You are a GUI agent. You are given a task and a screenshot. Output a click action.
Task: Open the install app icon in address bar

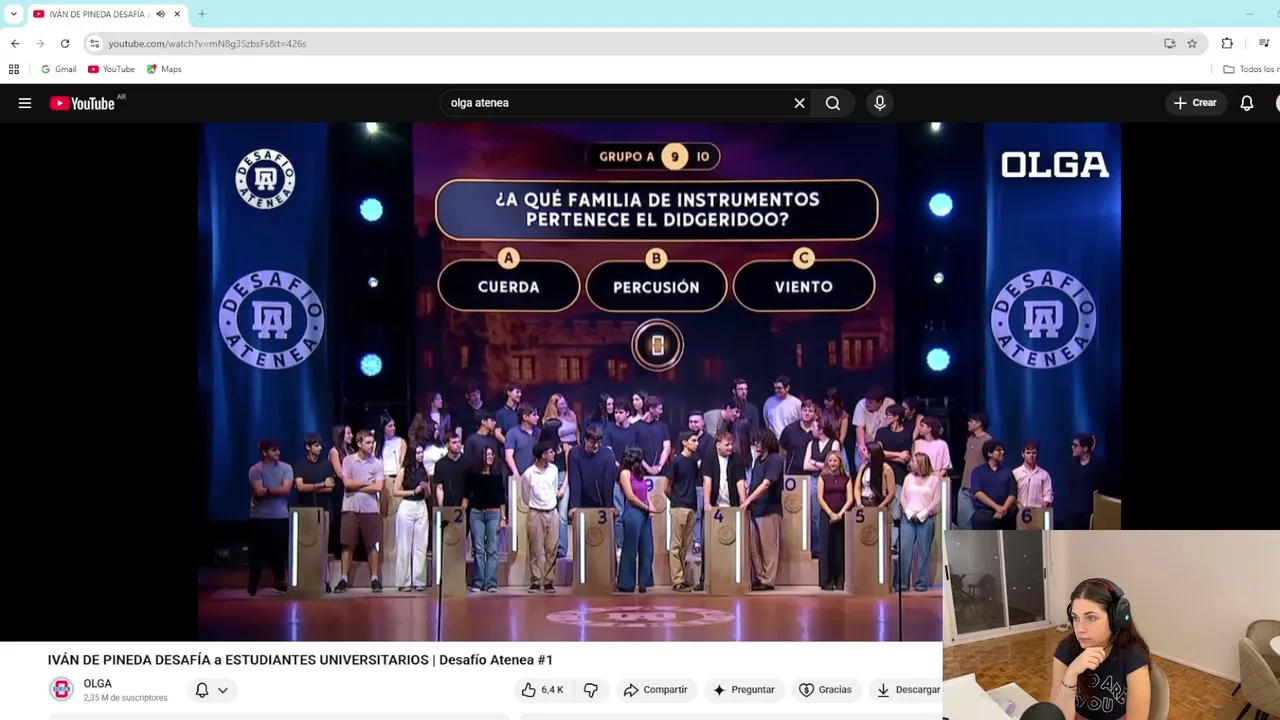coord(1169,43)
